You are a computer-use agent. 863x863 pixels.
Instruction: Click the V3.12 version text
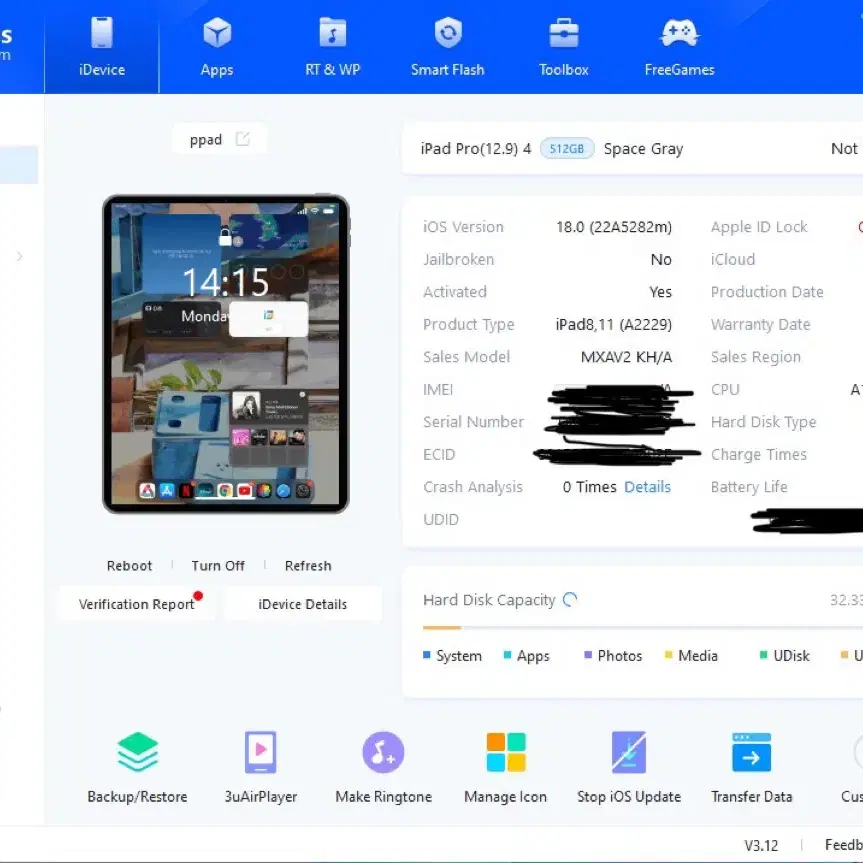761,845
